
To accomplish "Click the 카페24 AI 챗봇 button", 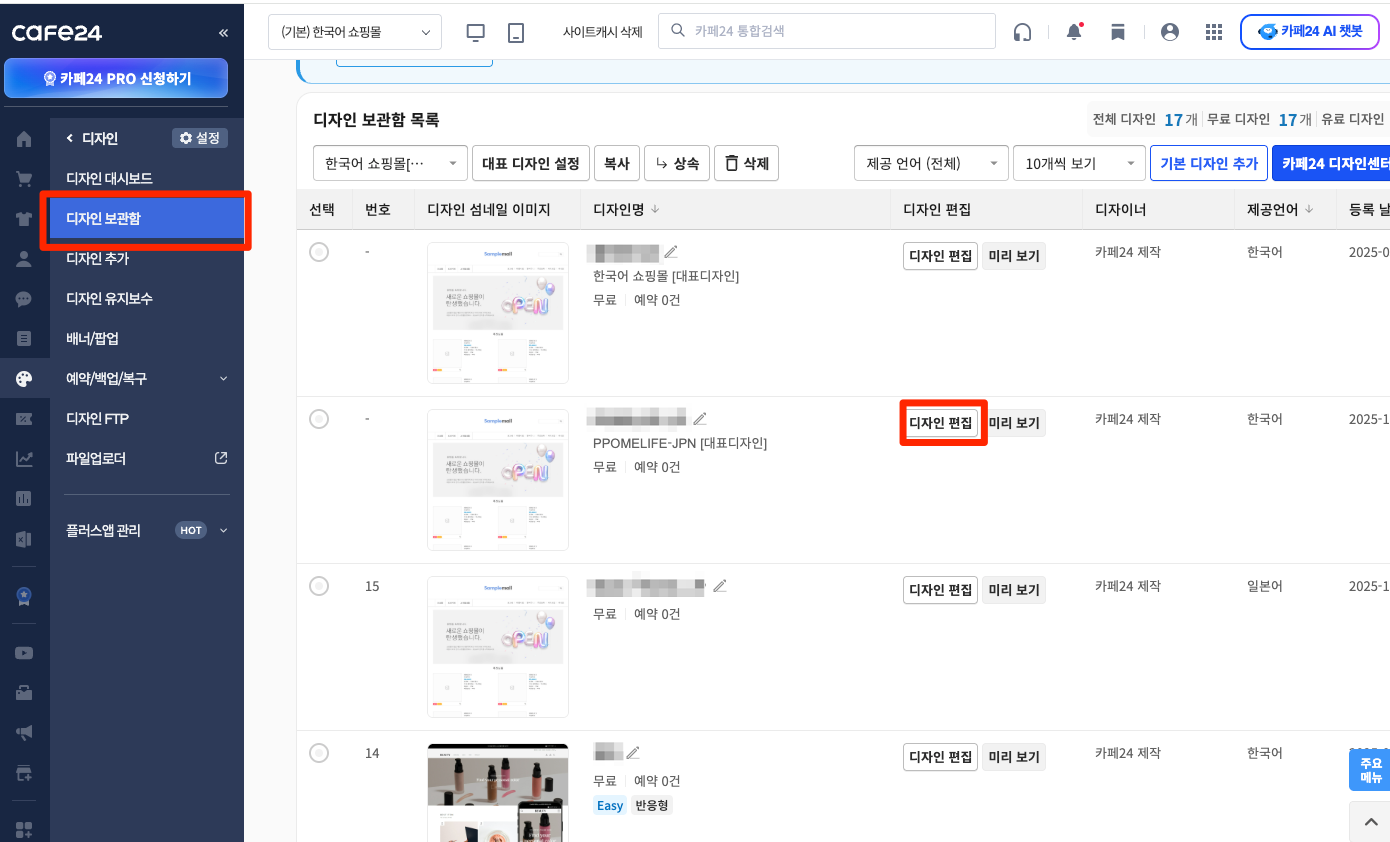I will (1310, 32).
